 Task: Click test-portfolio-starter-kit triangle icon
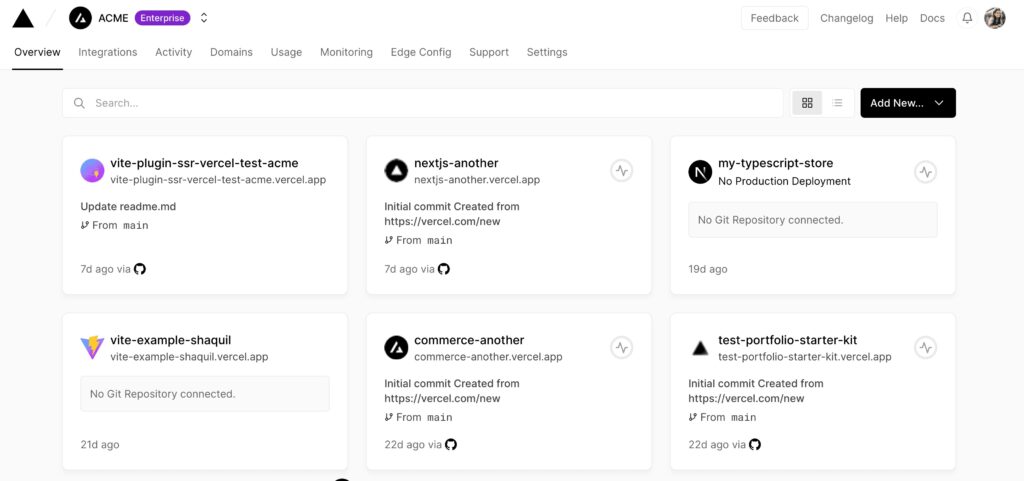click(x=700, y=348)
